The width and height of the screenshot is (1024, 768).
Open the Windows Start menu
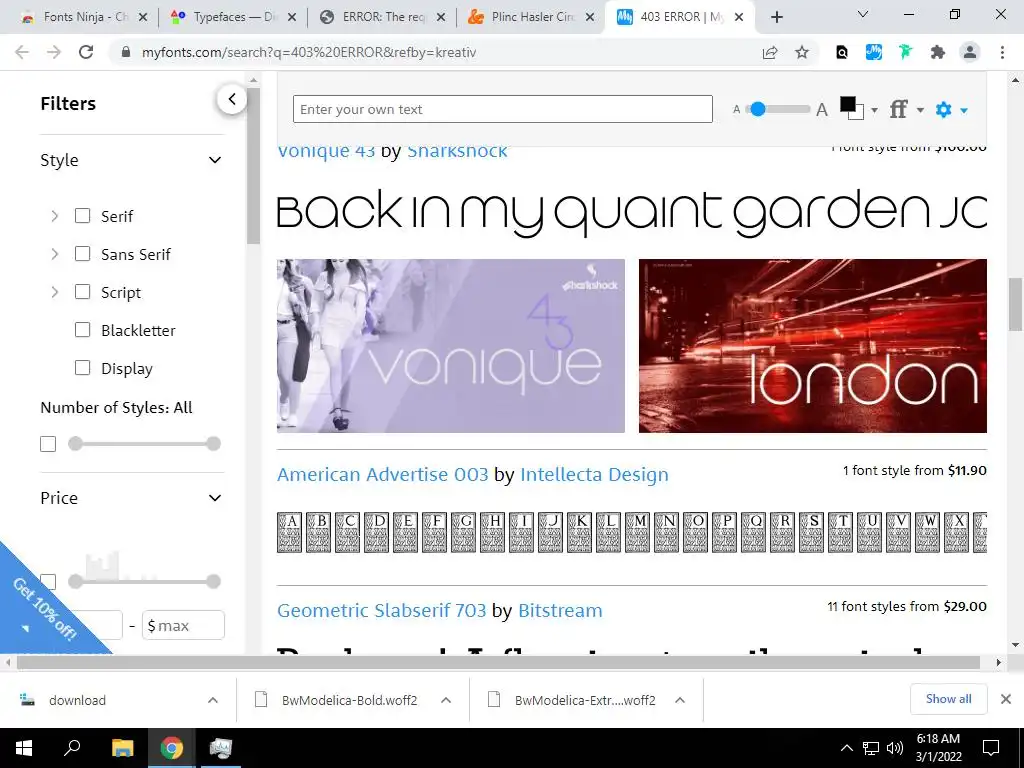pyautogui.click(x=24, y=748)
